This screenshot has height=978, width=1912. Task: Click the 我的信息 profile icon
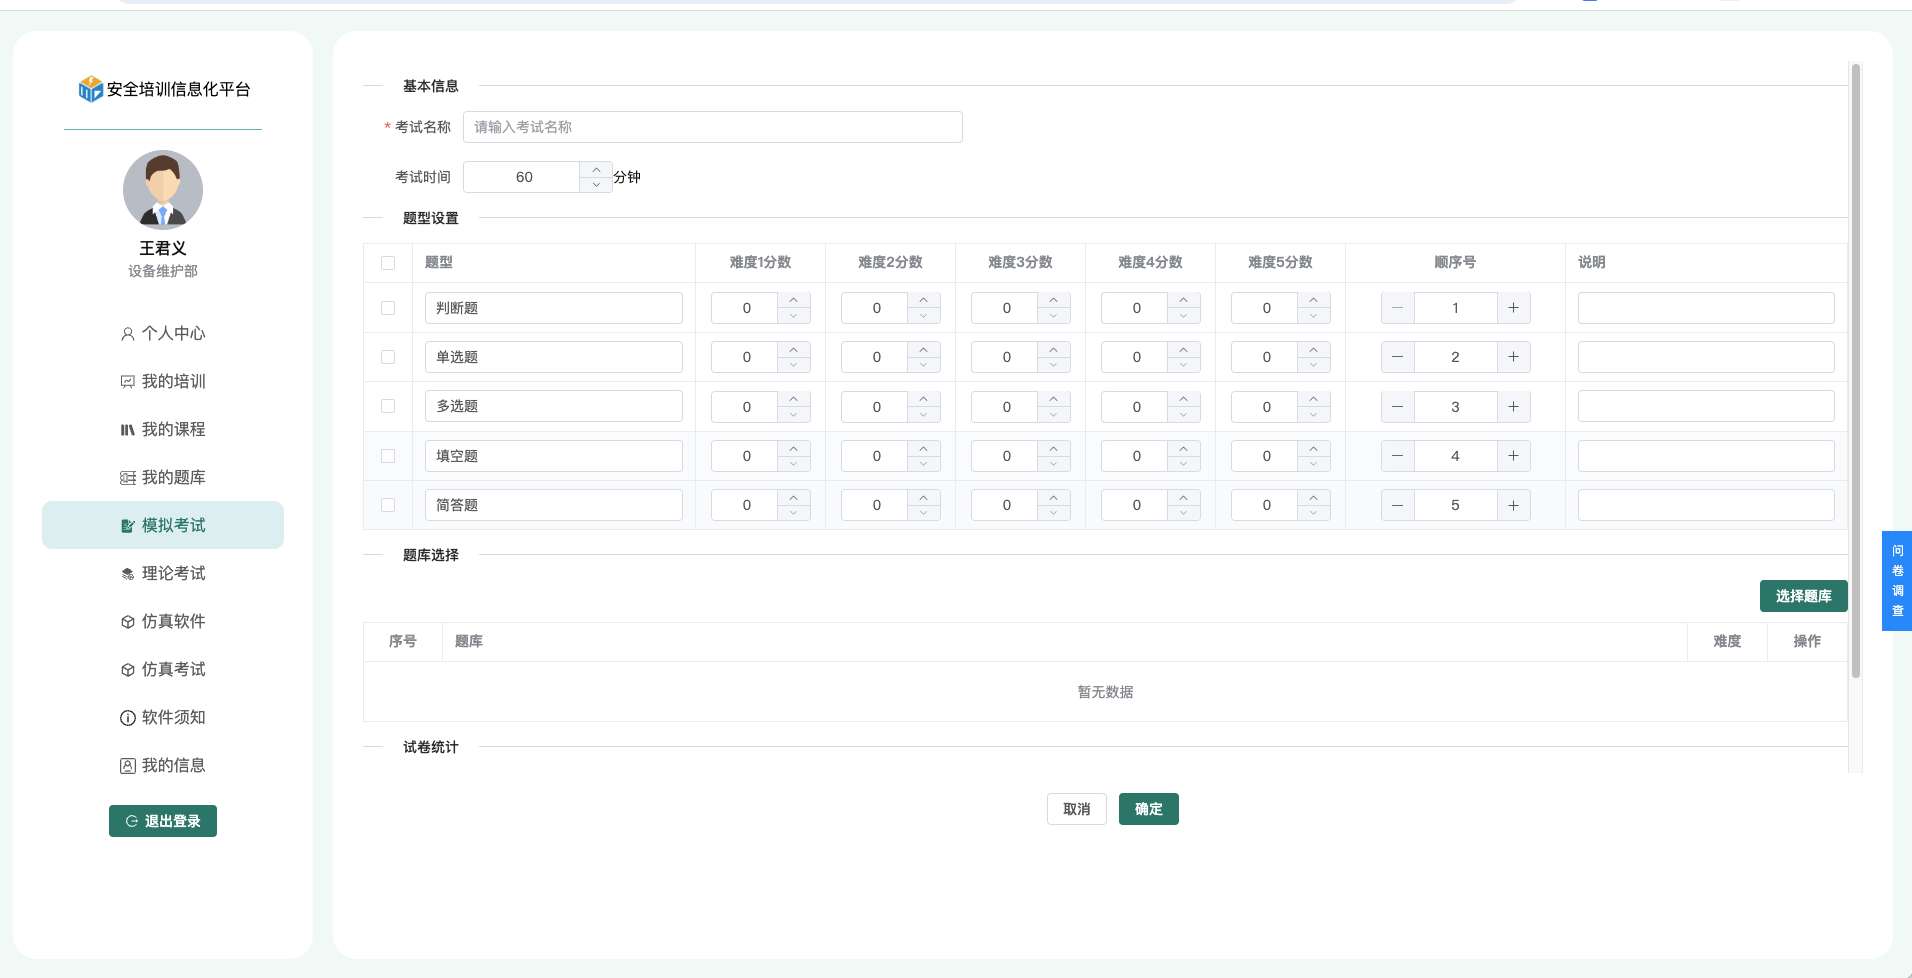pos(128,766)
